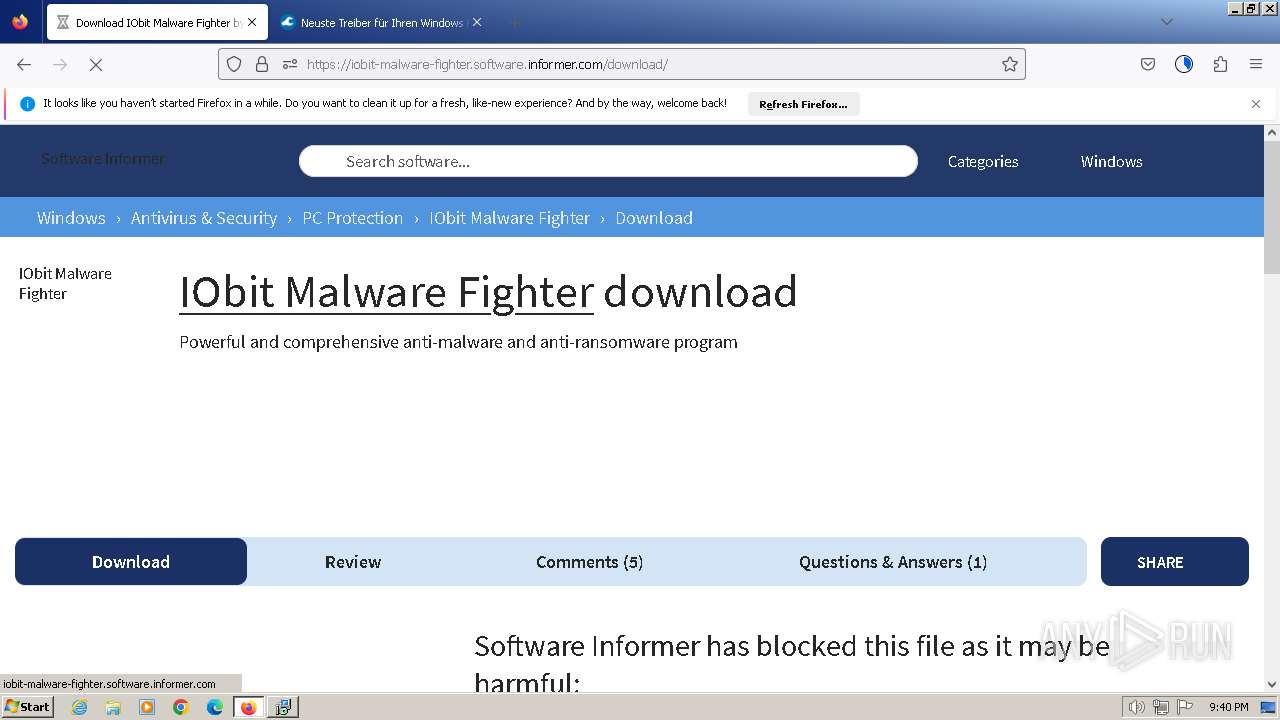This screenshot has width=1280, height=720.
Task: Open a new tab with plus button
Action: [514, 22]
